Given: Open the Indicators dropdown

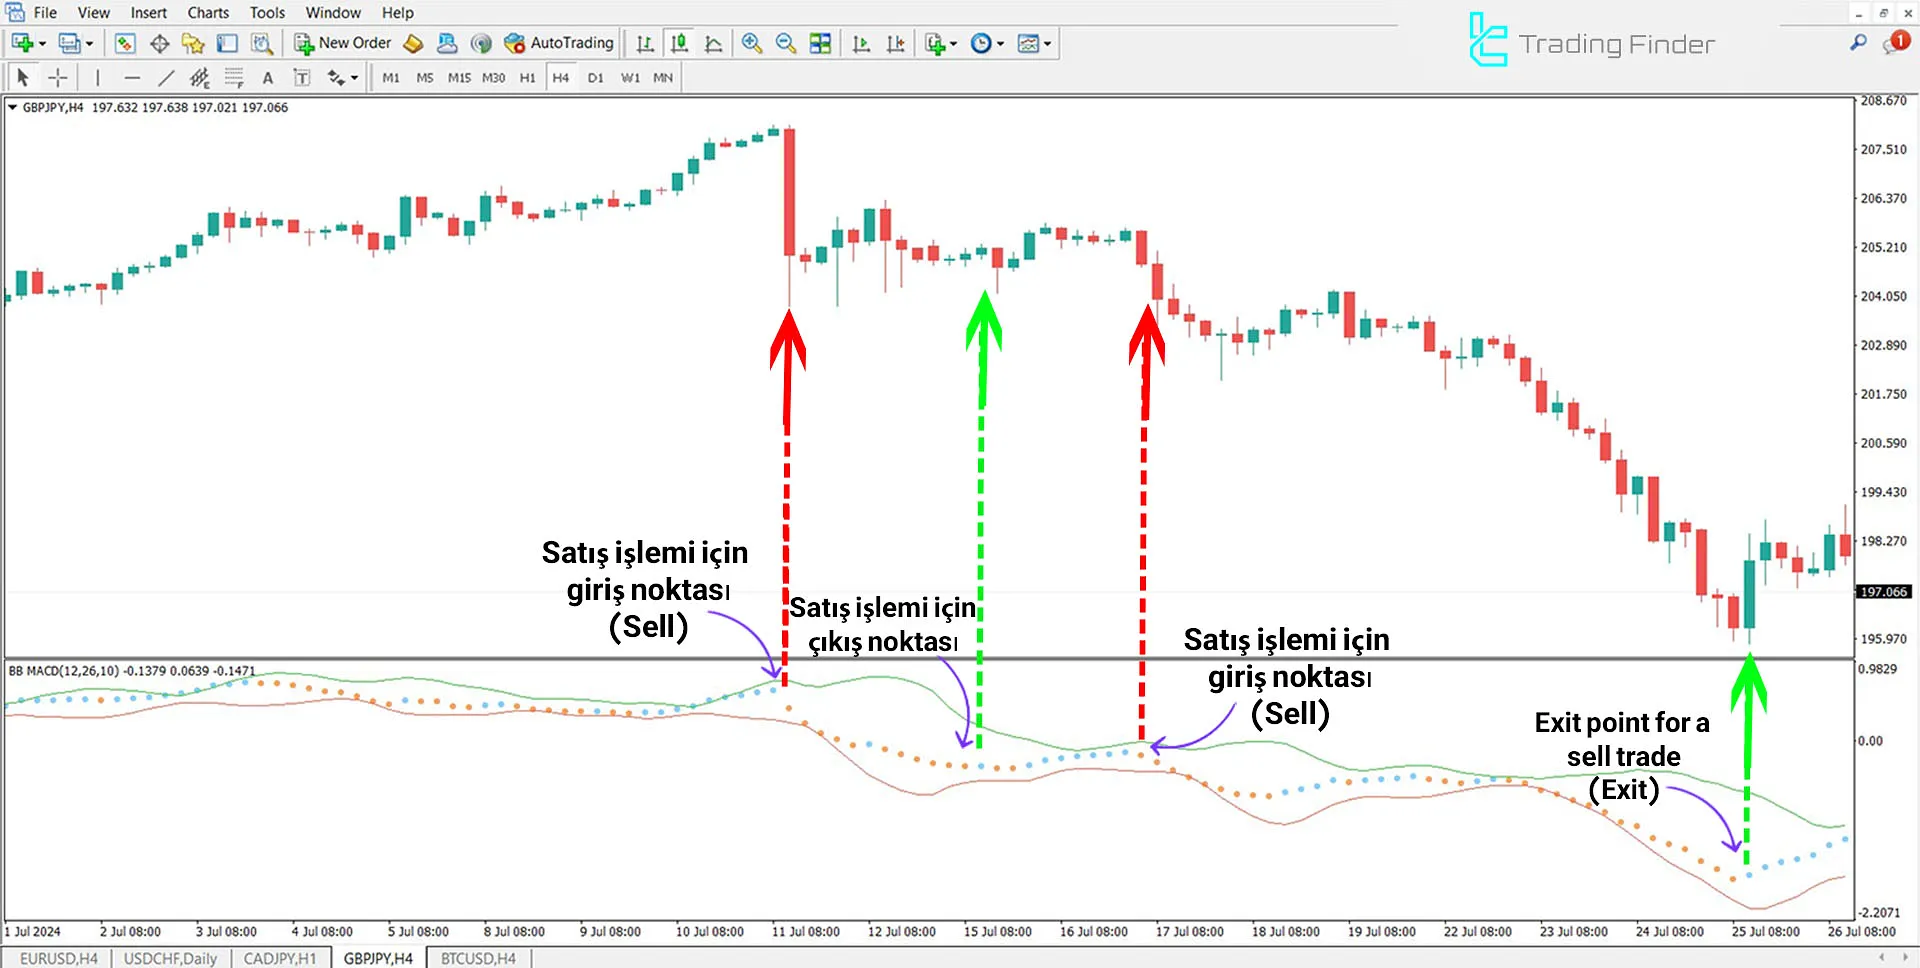Looking at the screenshot, I should (935, 43).
